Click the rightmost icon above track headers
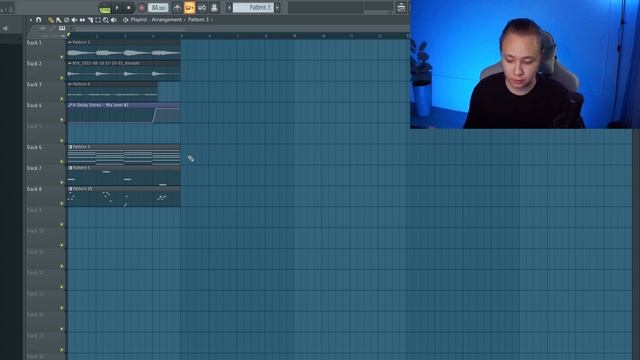The width and height of the screenshot is (640, 360). point(62,28)
